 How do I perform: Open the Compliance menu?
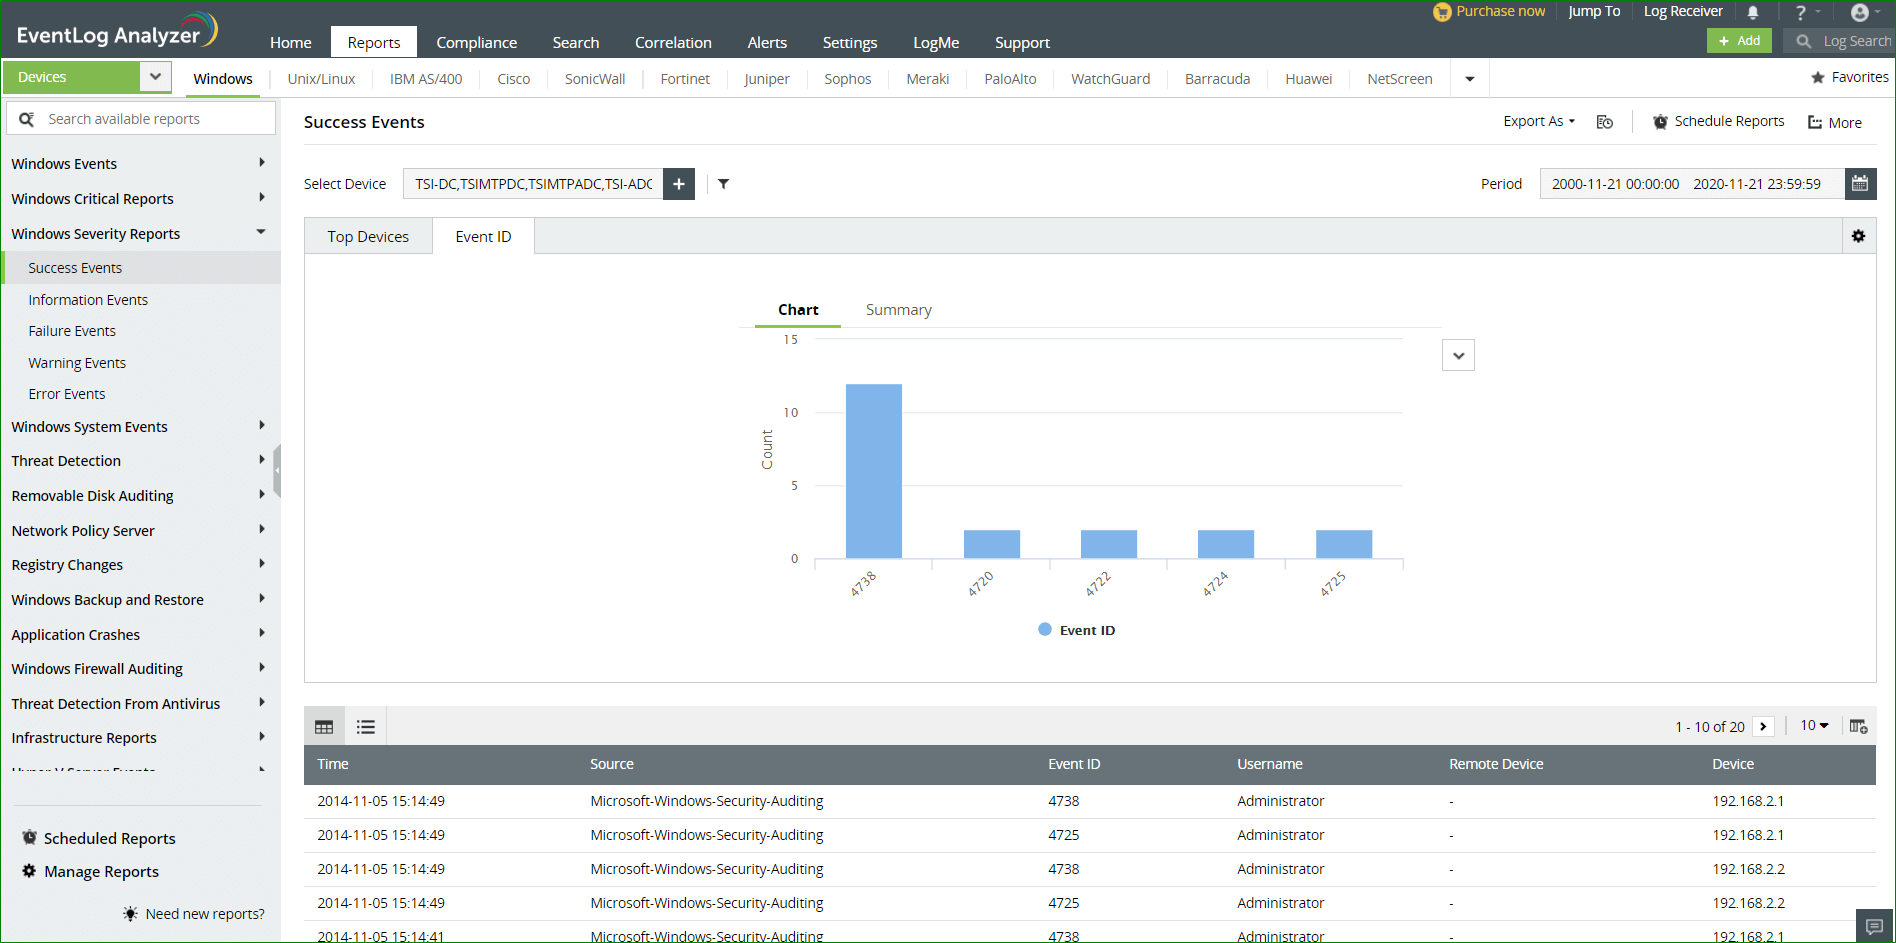(476, 42)
